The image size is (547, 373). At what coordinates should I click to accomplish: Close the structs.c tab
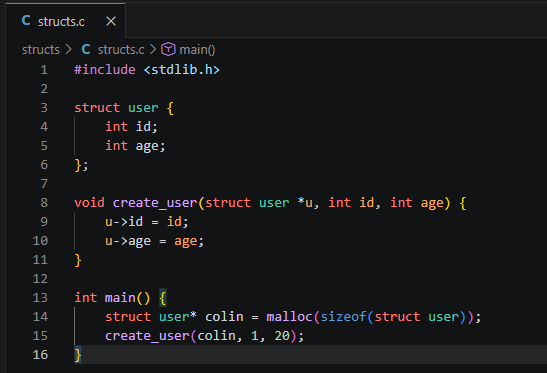(111, 21)
